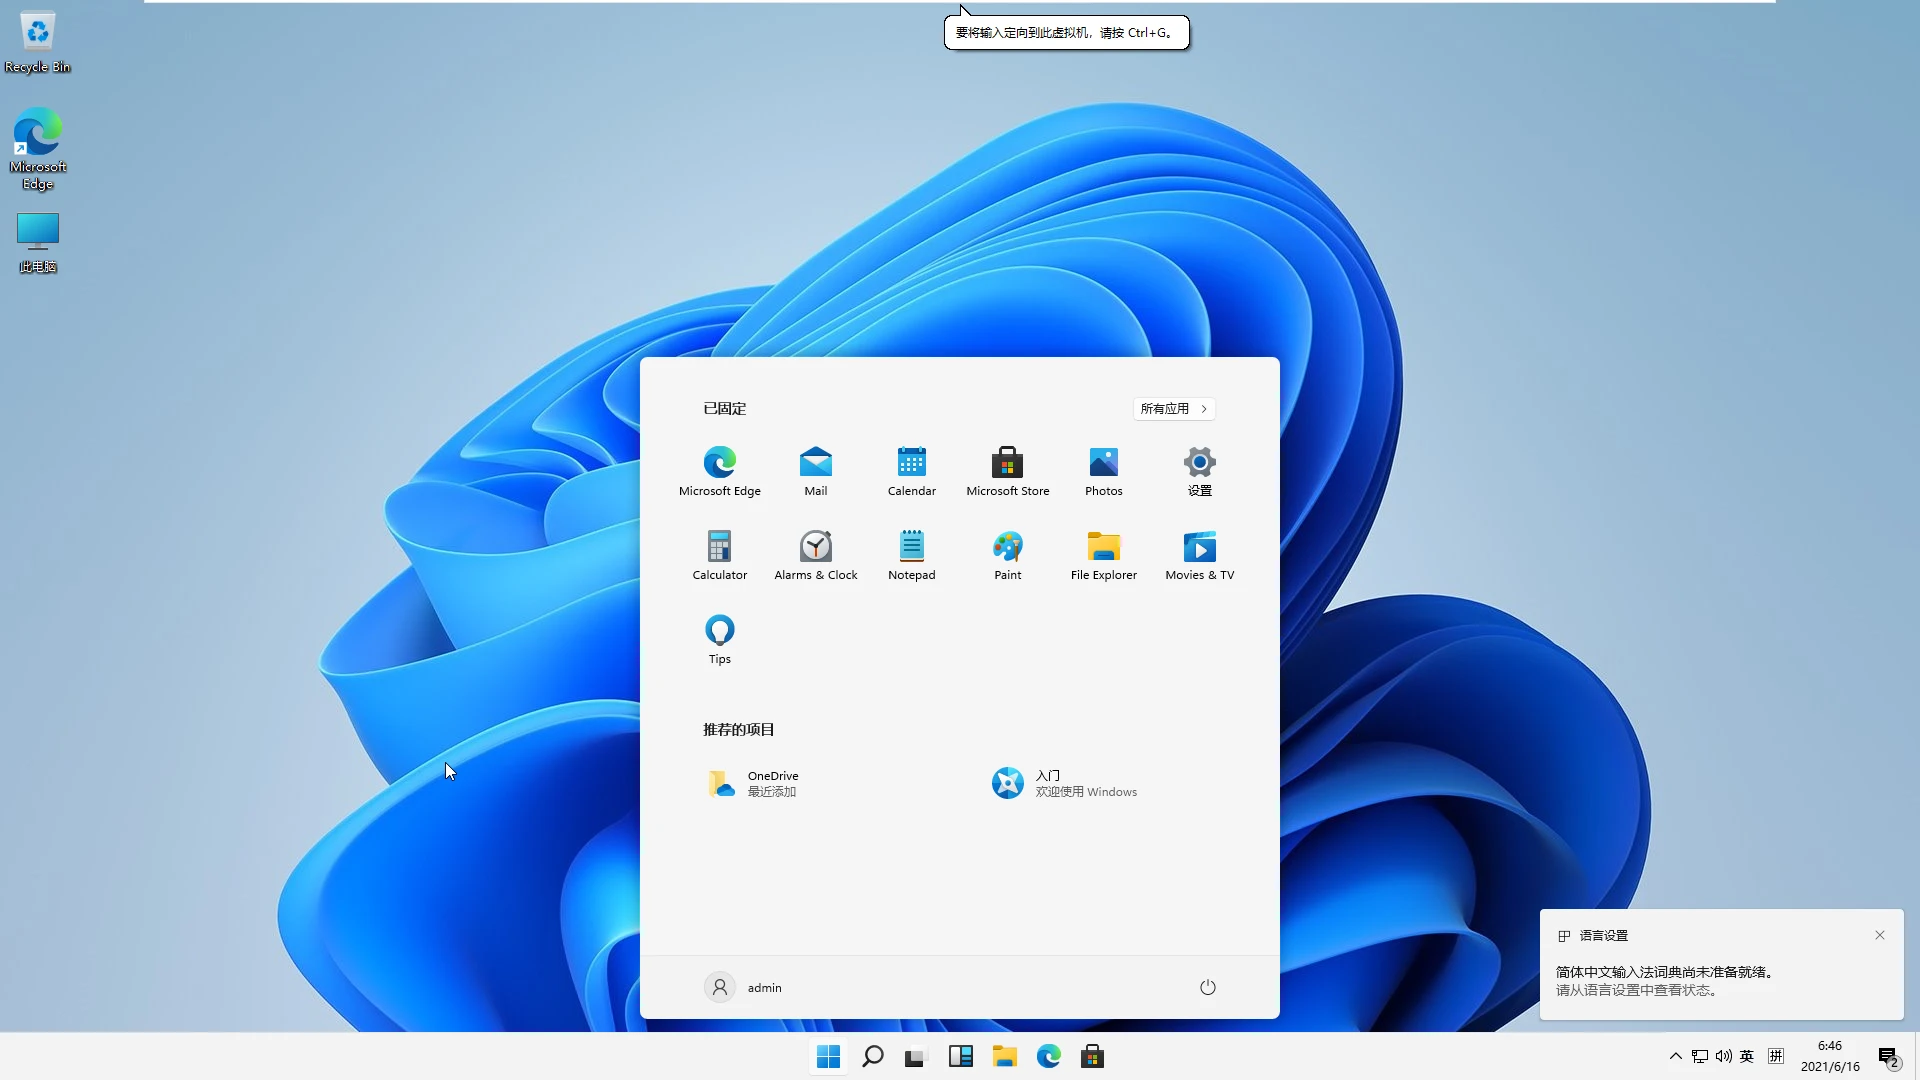
Task: Launch Calculator from Start menu
Action: pyautogui.click(x=720, y=555)
